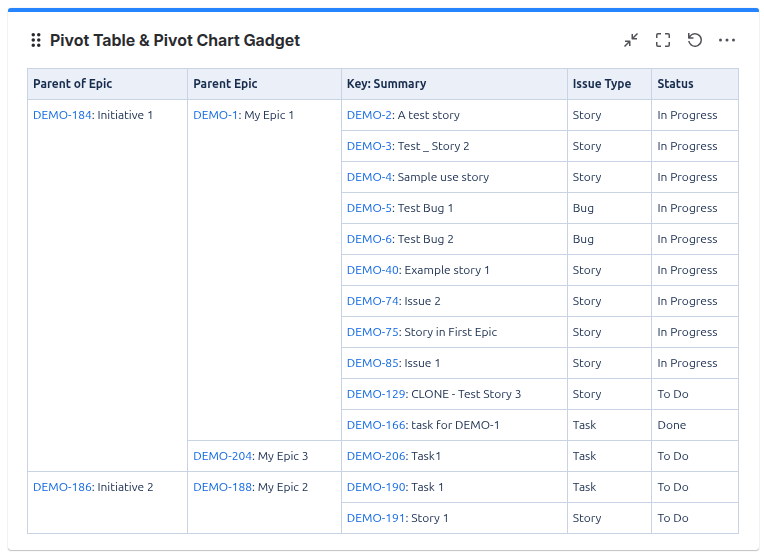Open the DEMO-1 epic link
The width and height of the screenshot is (764, 555).
(x=215, y=115)
